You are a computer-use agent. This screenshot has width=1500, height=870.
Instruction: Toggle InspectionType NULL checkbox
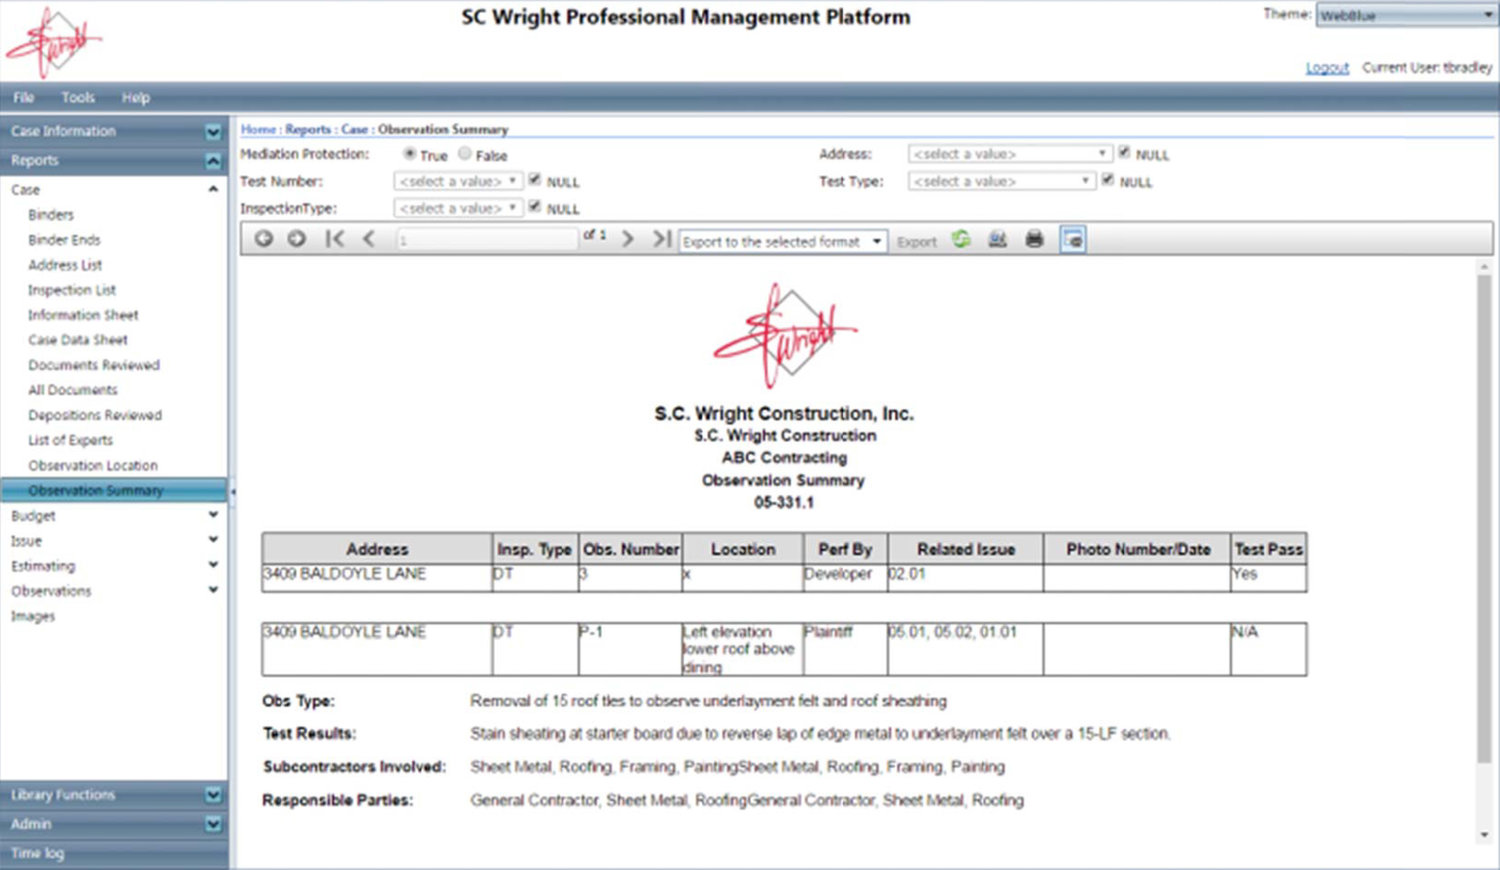pos(535,207)
